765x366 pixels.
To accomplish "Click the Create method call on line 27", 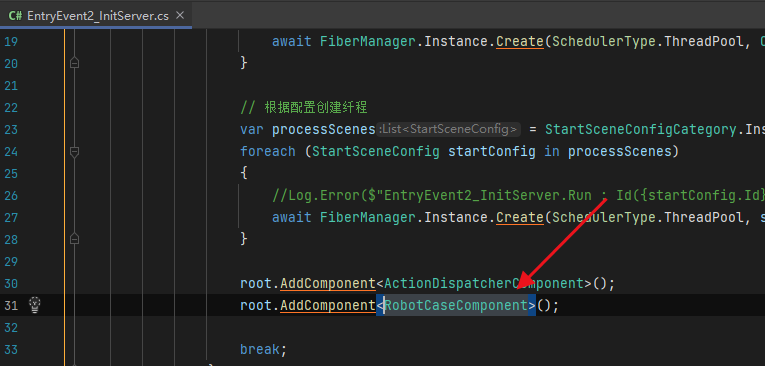I will pos(520,217).
